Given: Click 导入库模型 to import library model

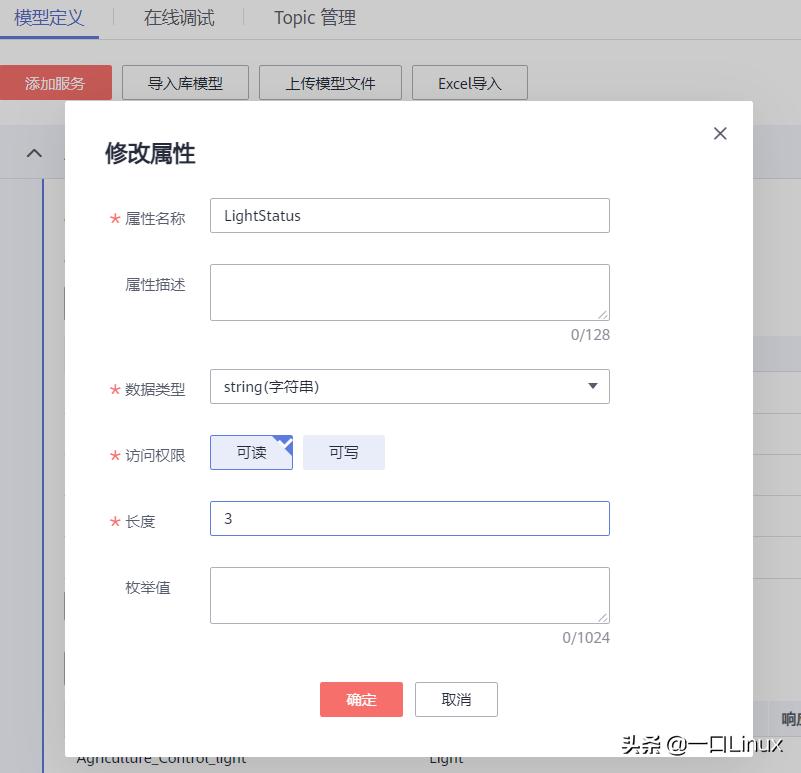Looking at the screenshot, I should point(184,83).
